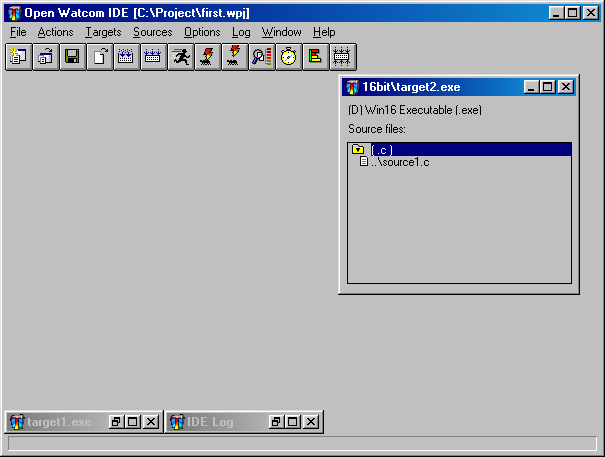The height and width of the screenshot is (457, 605).
Task: Open the browser with the magnifying glass icon
Action: click(261, 57)
